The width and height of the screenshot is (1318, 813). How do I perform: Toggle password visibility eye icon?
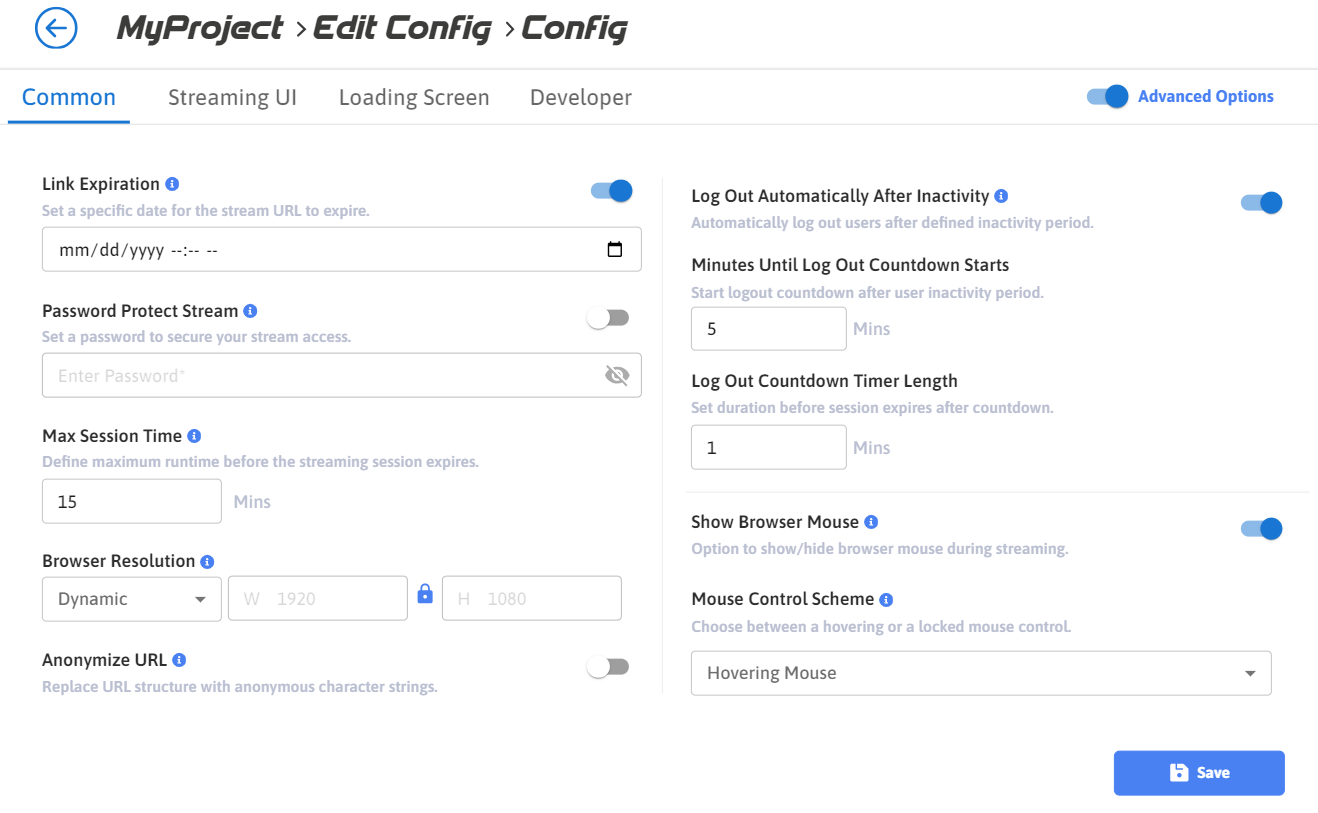tap(617, 375)
